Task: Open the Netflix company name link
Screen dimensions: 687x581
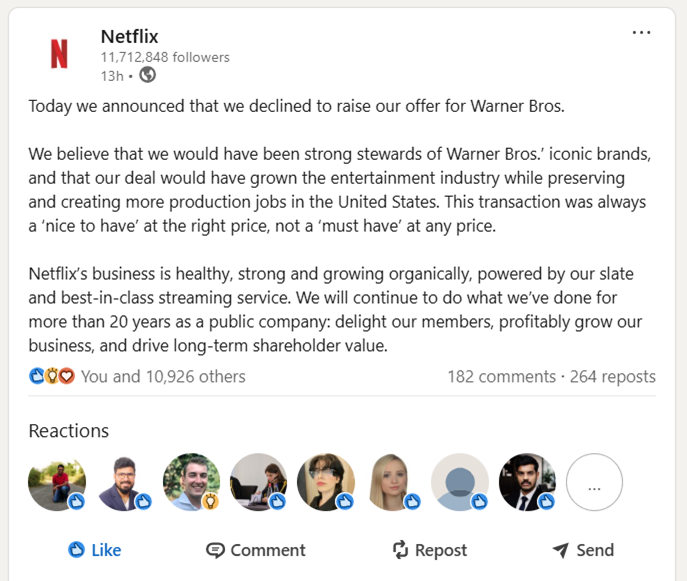Action: pyautogui.click(x=129, y=37)
